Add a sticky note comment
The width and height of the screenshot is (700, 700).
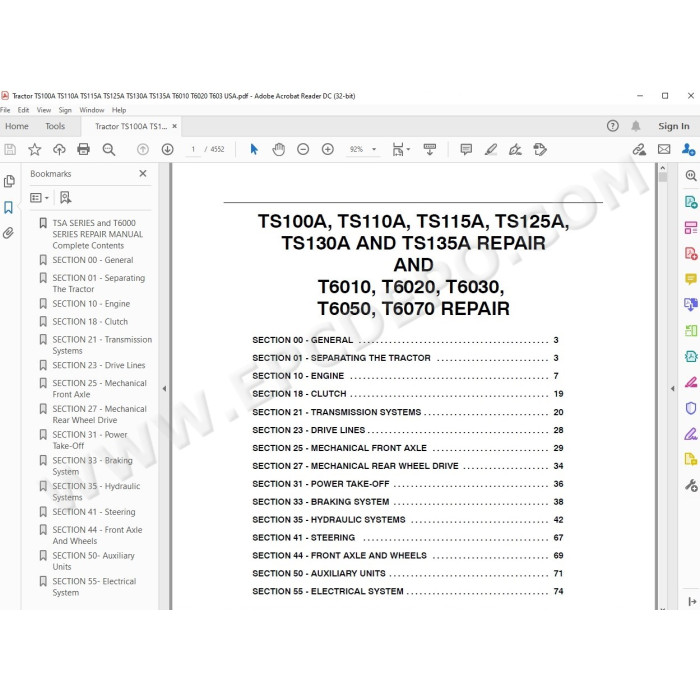tap(466, 149)
